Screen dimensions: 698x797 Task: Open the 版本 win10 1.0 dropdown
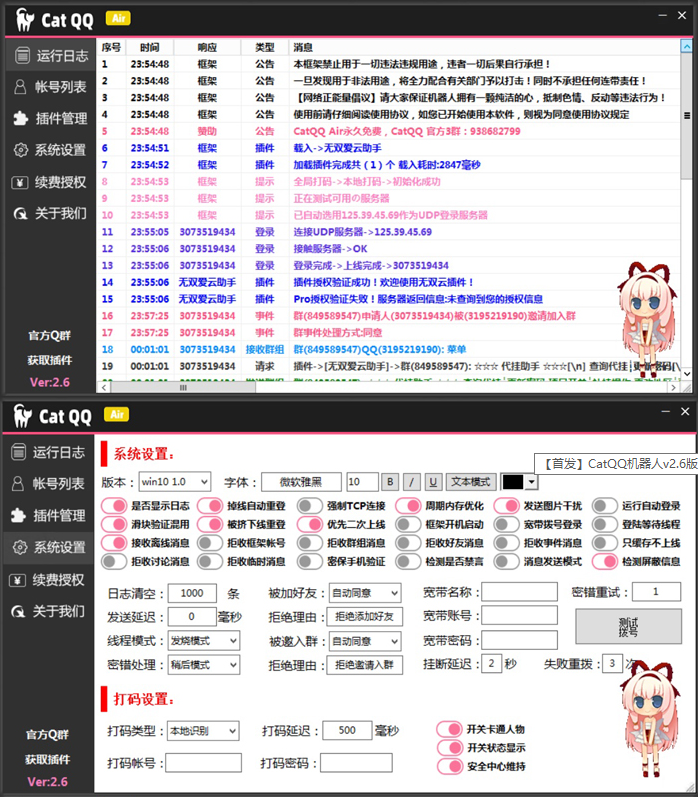[x=174, y=481]
